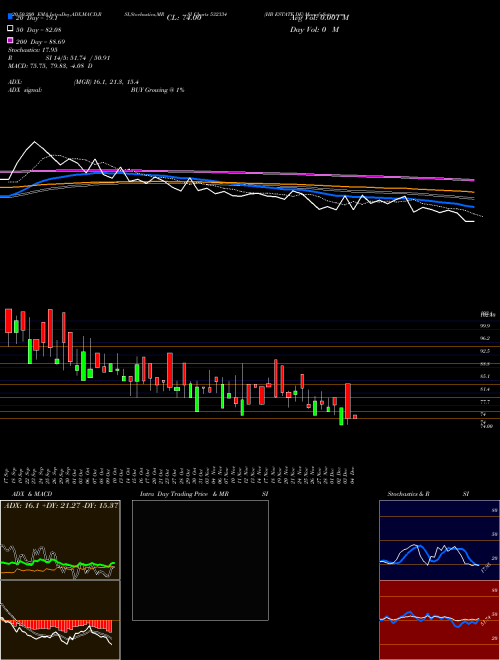Screen dimensions: 500x660
Task: Click the 'Stochastics & R' panel title
Action: pyautogui.click(x=409, y=494)
